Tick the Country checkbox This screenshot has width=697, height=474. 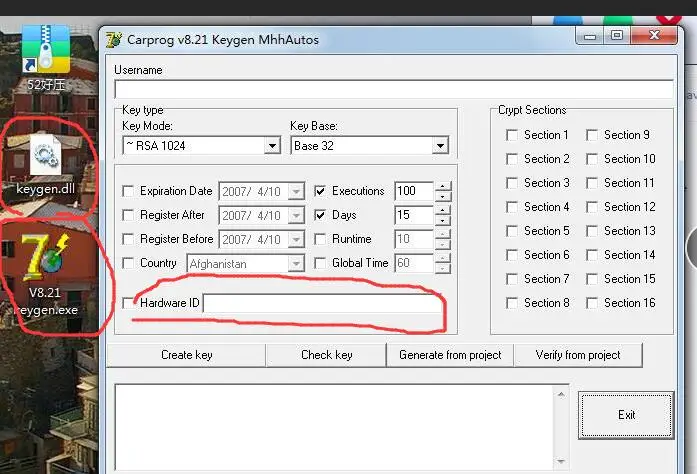128,263
